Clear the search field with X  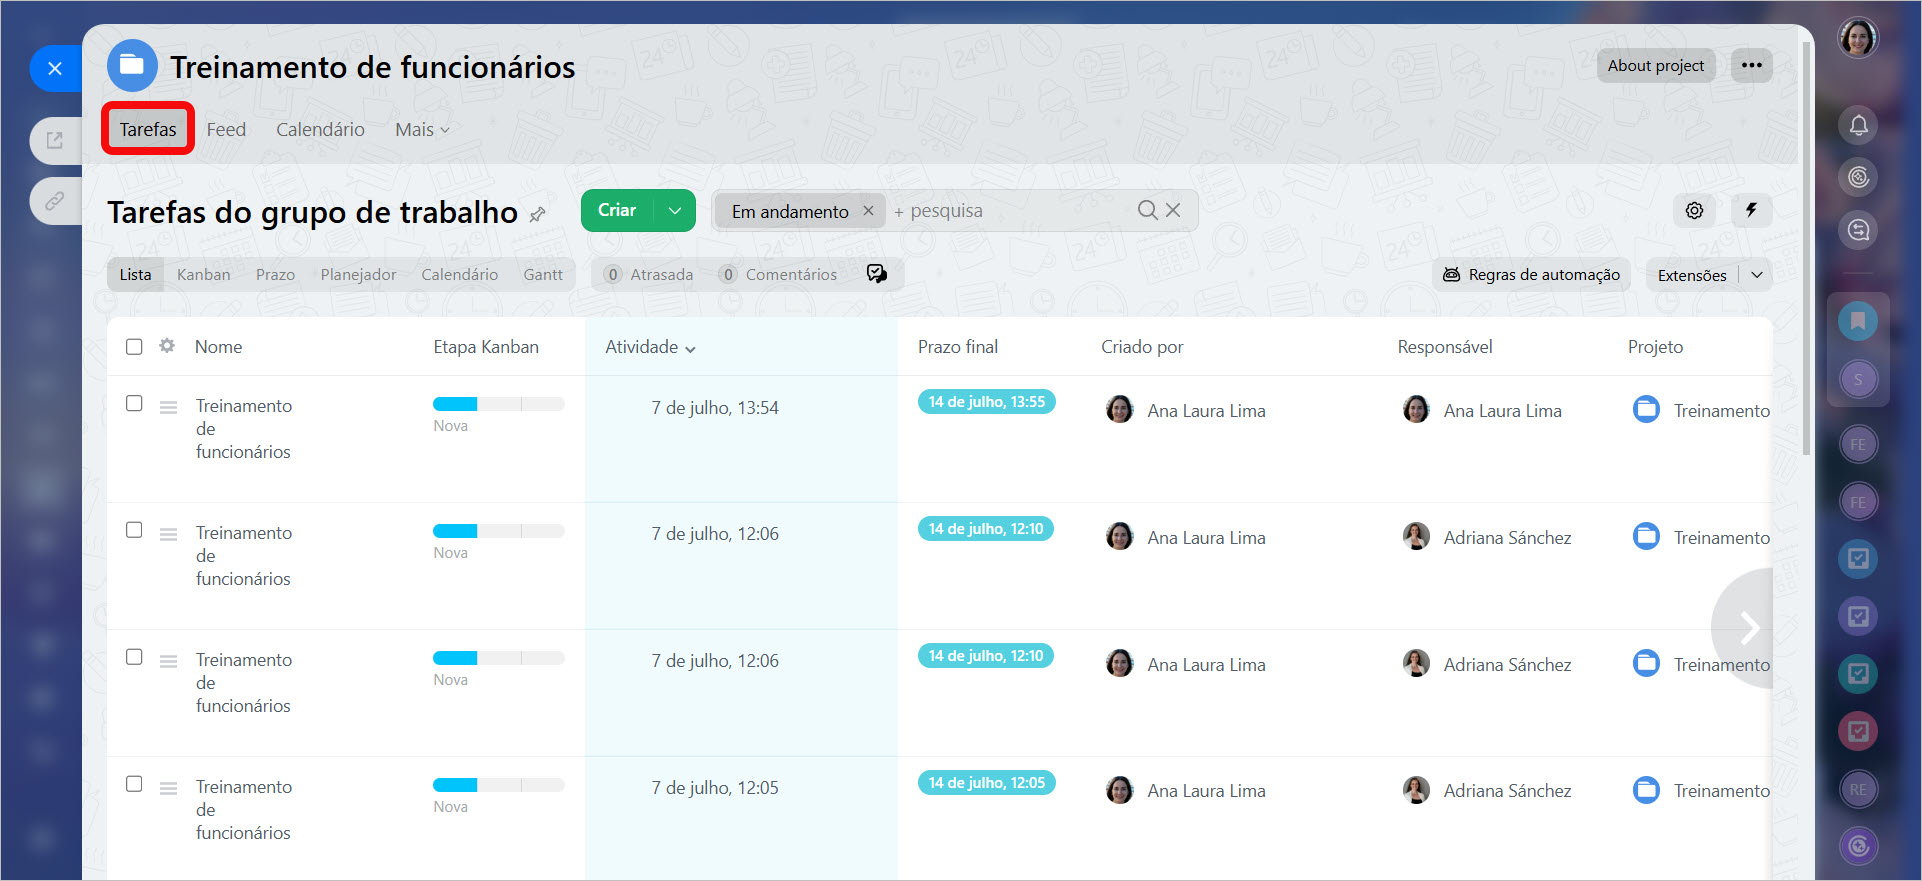click(x=1173, y=210)
